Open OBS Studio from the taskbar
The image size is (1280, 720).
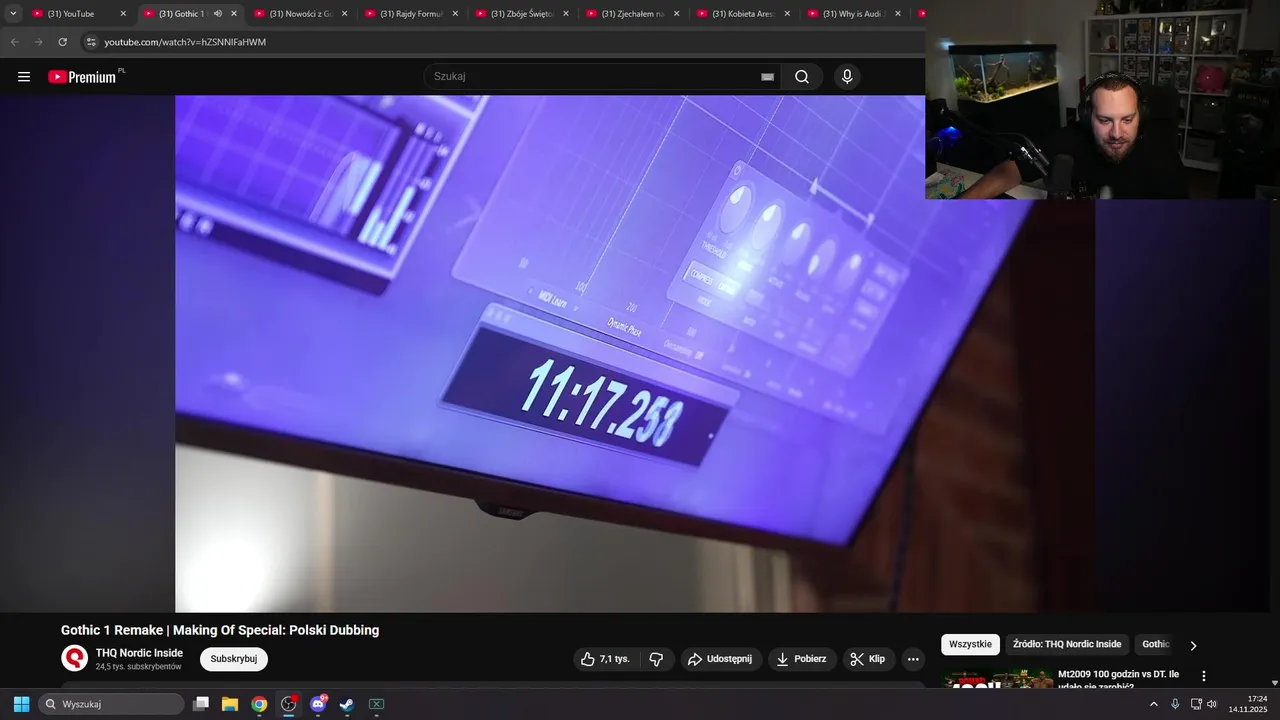(x=289, y=704)
